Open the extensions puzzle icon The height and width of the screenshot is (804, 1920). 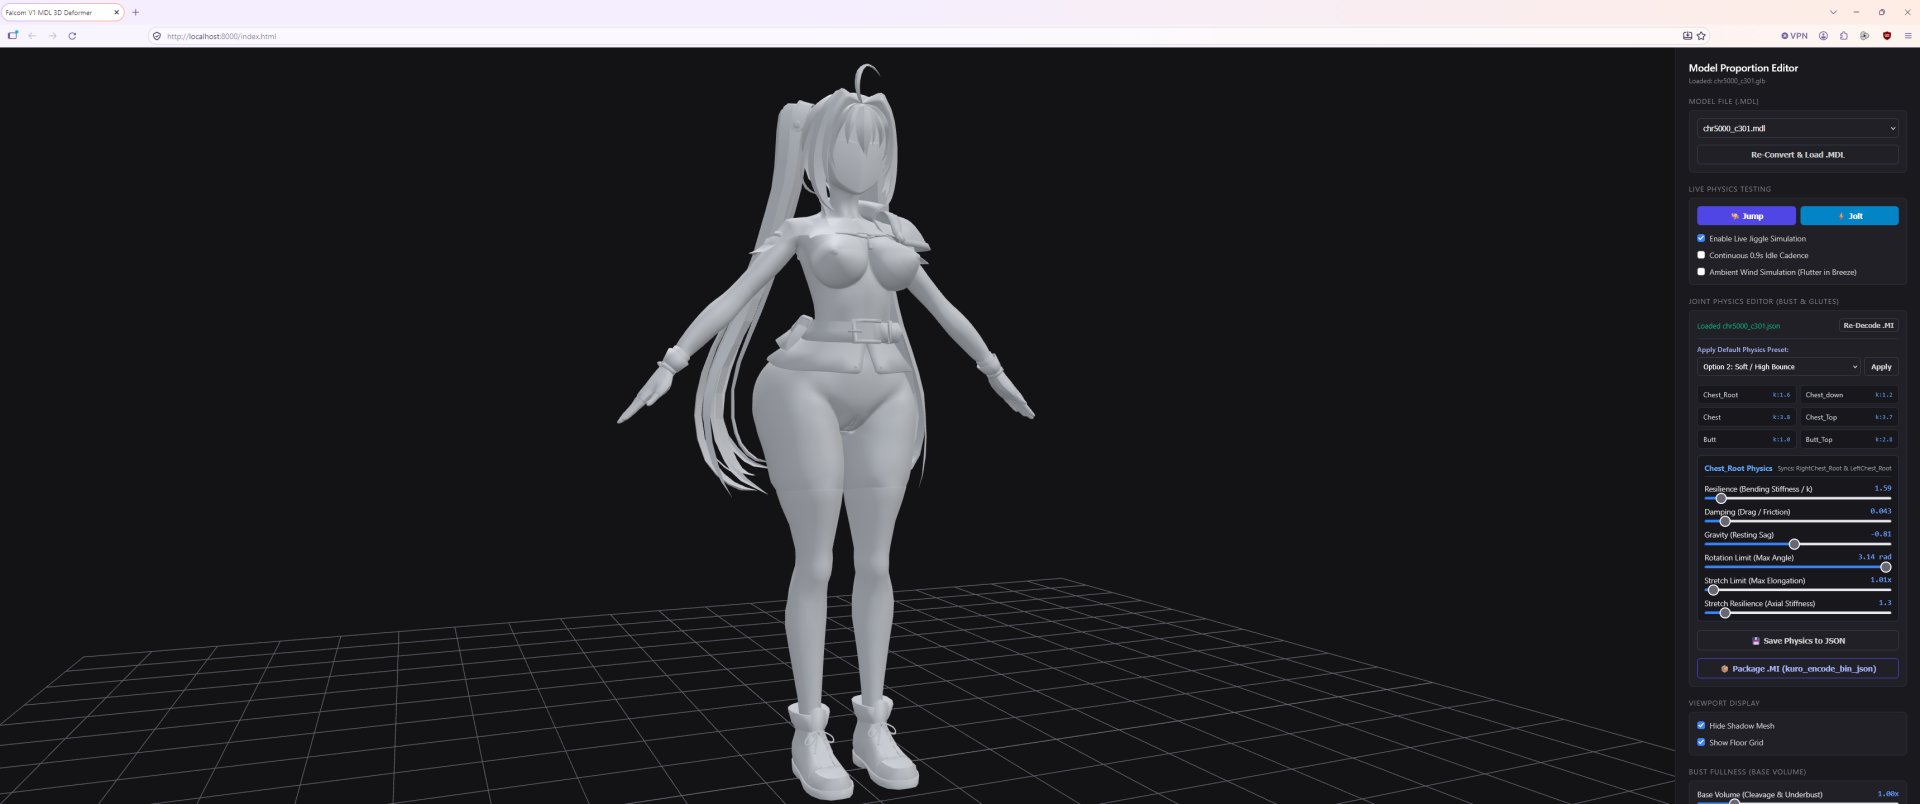pos(1844,36)
